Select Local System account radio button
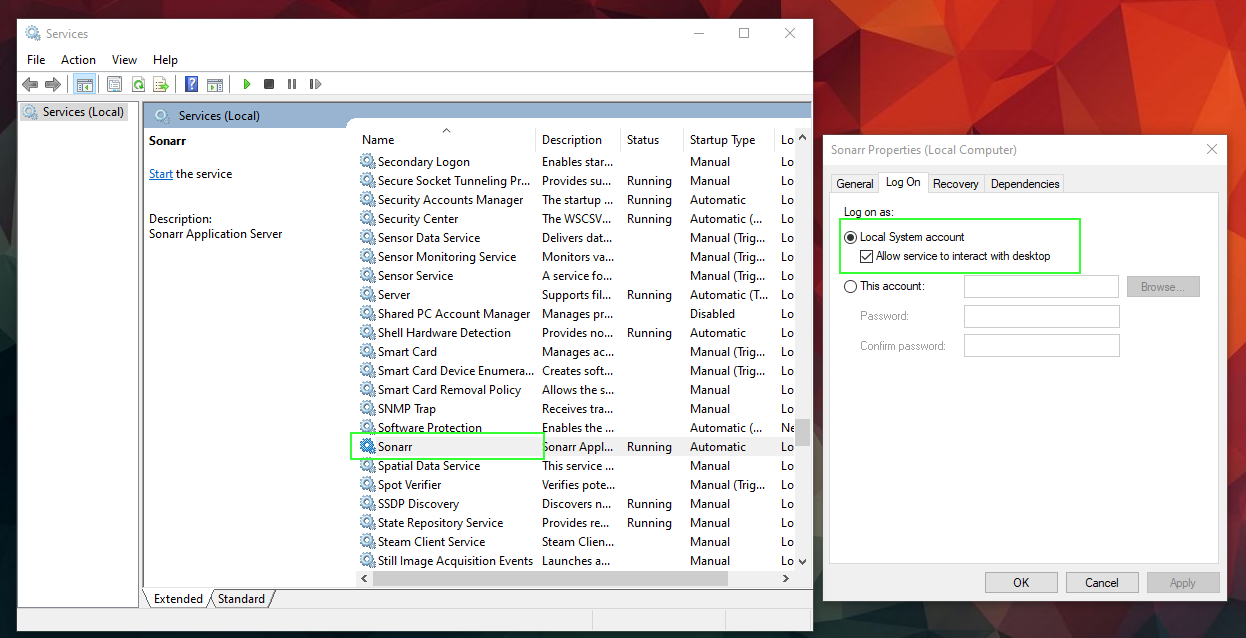1246x638 pixels. 851,237
